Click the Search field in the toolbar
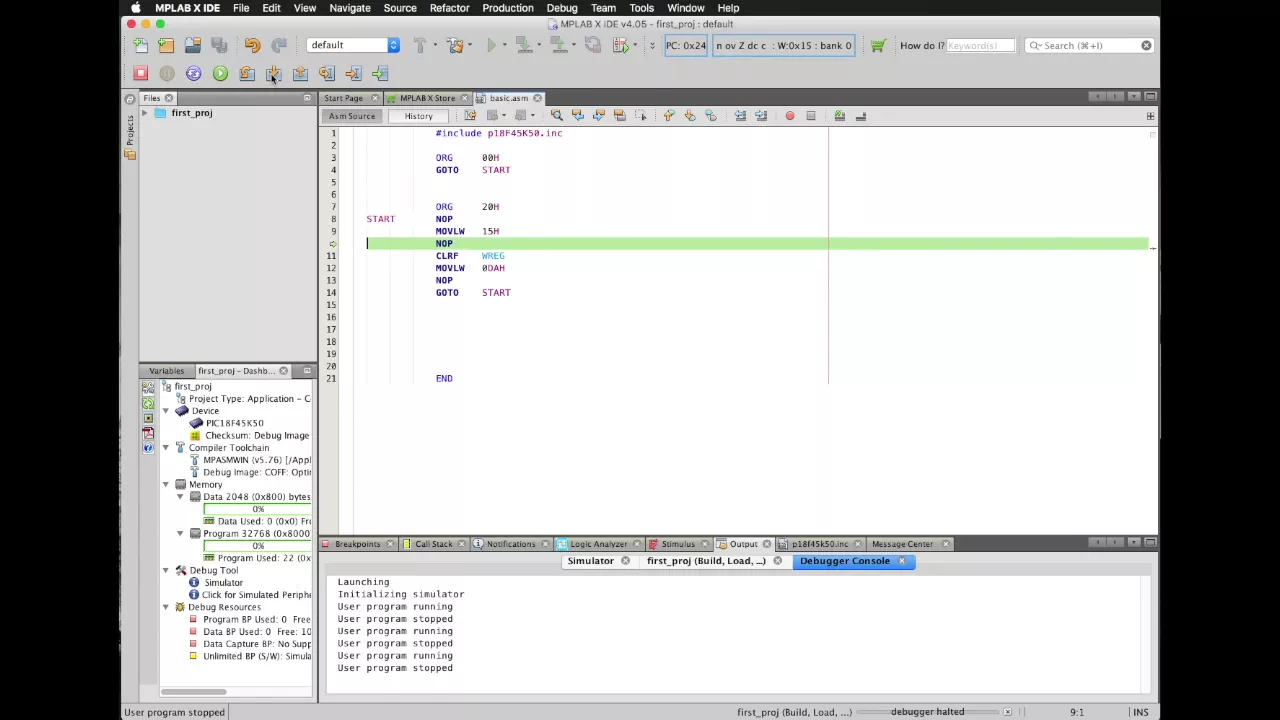The width and height of the screenshot is (1280, 720). [1088, 45]
